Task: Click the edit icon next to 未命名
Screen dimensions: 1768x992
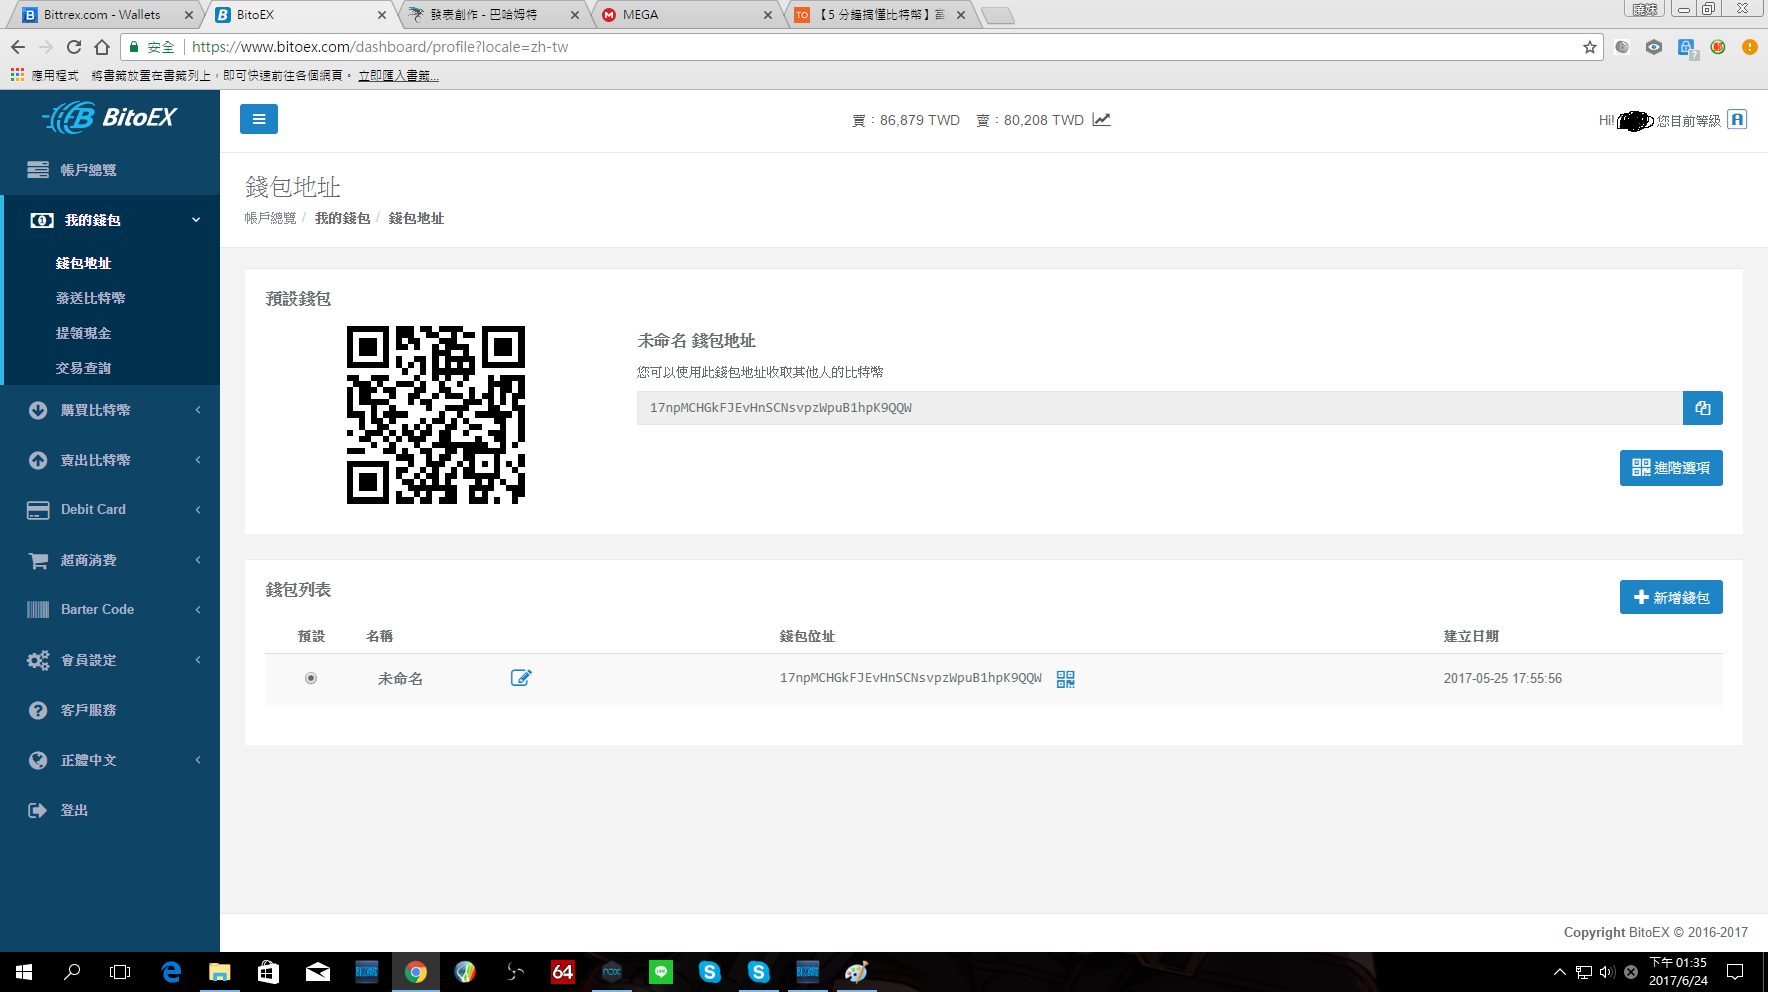Action: [x=521, y=678]
